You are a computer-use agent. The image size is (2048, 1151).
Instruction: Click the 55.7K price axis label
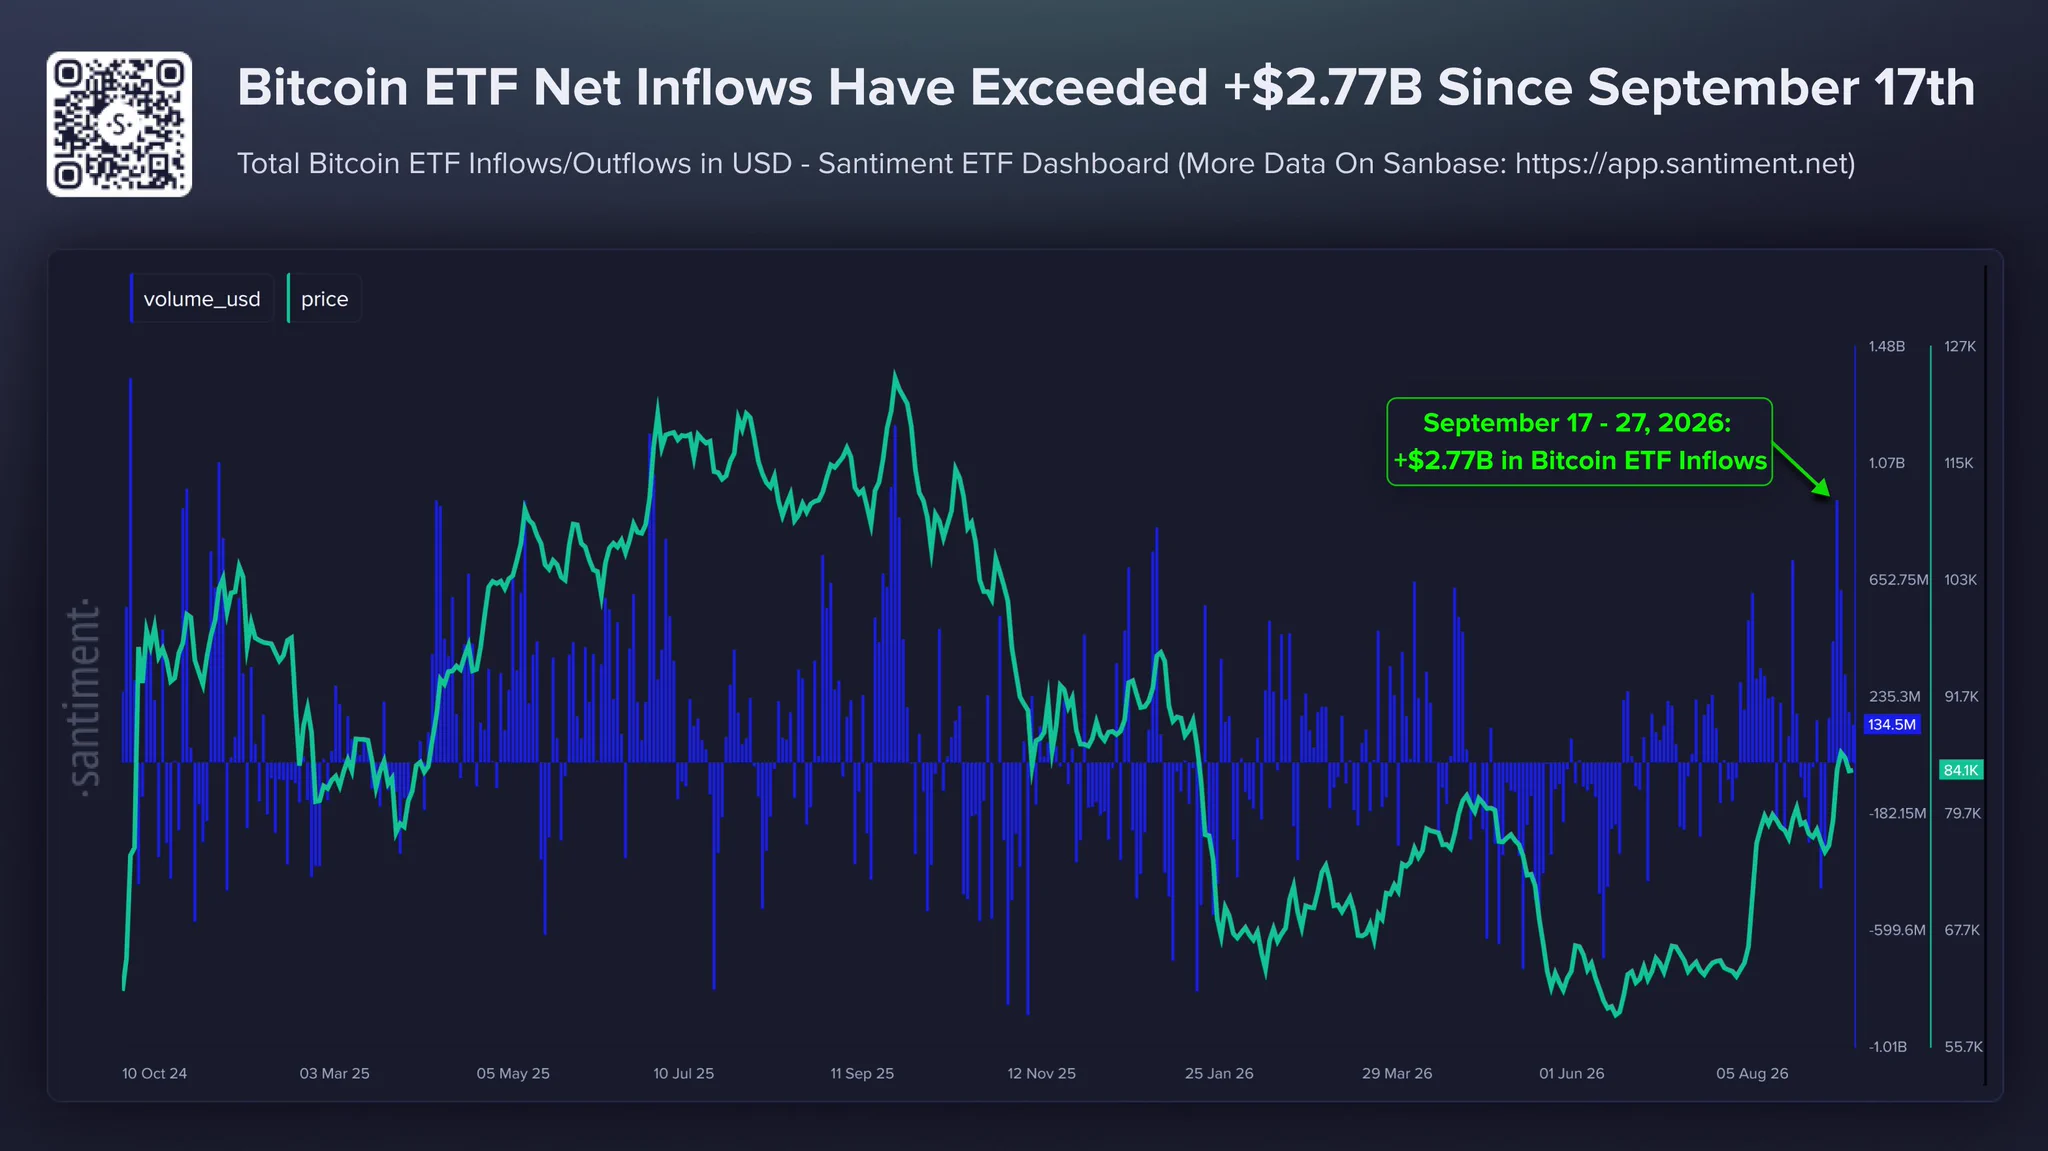coord(1963,1047)
